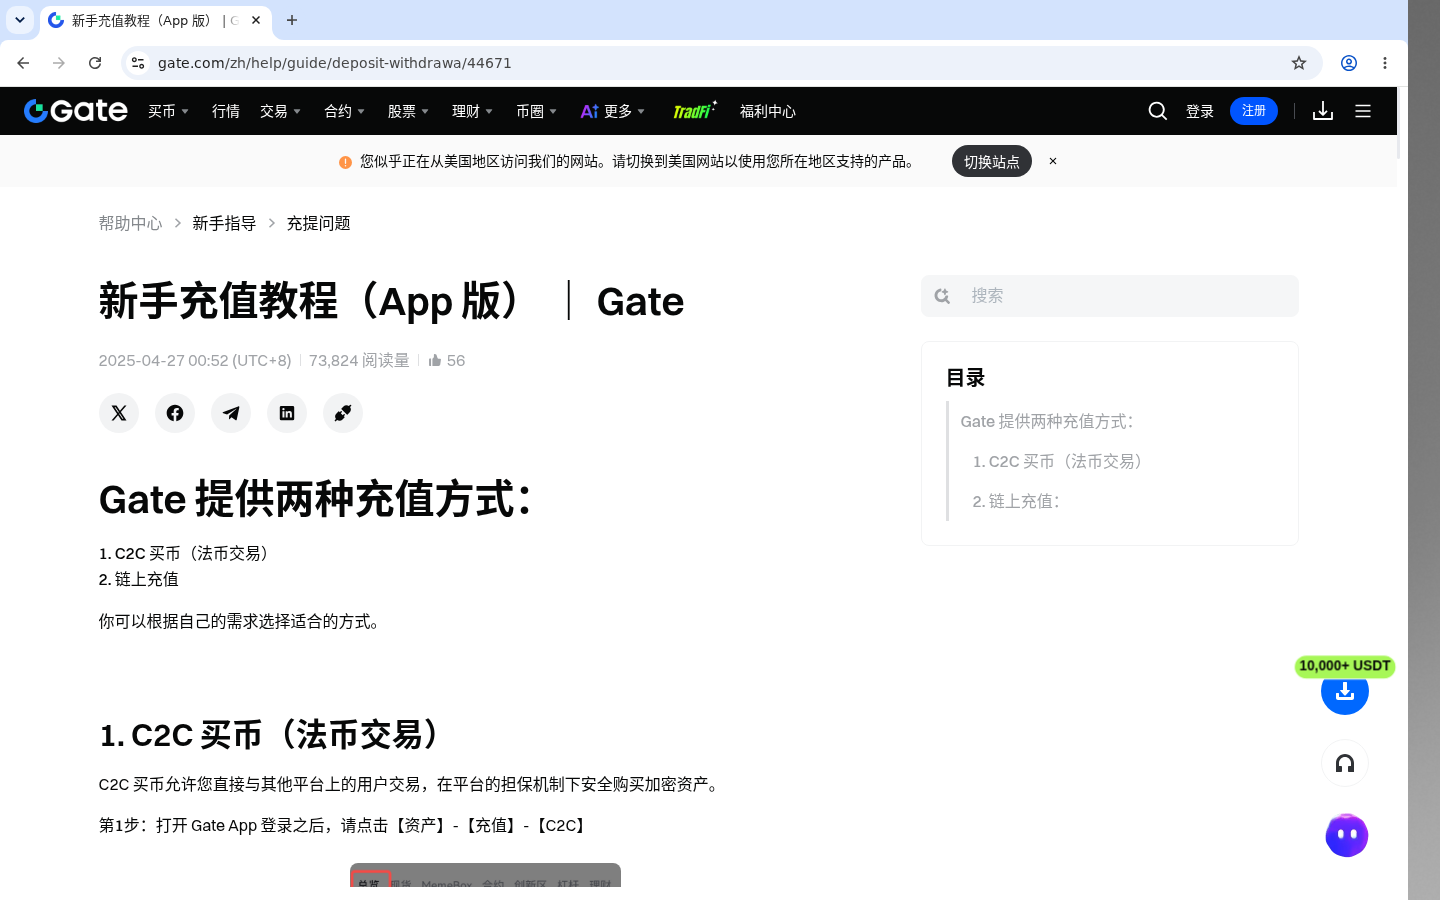Image resolution: width=1440 pixels, height=900 pixels.
Task: Open customer support headset icon
Action: [1345, 764]
